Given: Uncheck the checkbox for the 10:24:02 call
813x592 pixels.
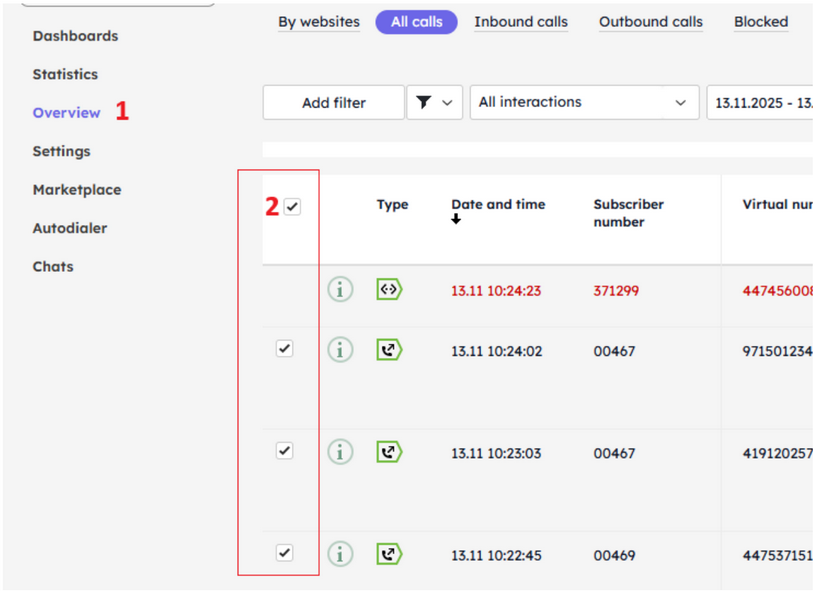Looking at the screenshot, I should [x=284, y=349].
